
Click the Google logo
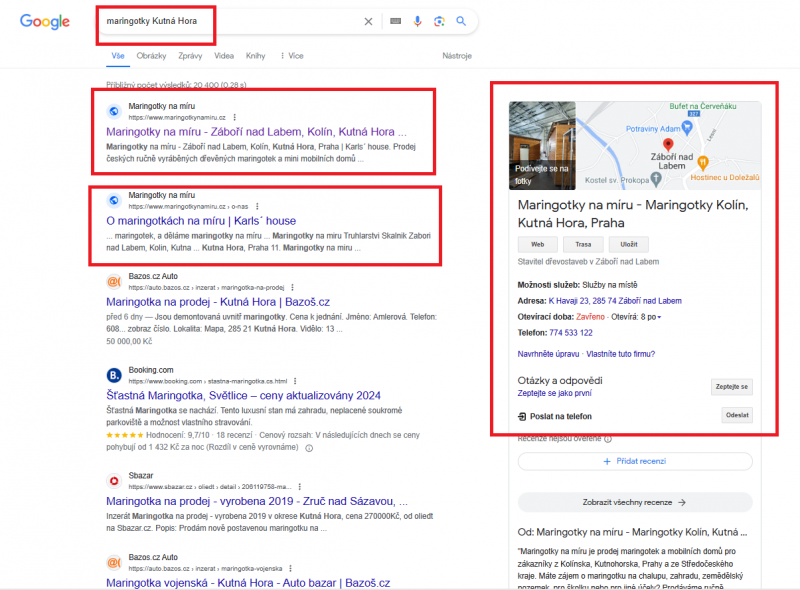45,21
